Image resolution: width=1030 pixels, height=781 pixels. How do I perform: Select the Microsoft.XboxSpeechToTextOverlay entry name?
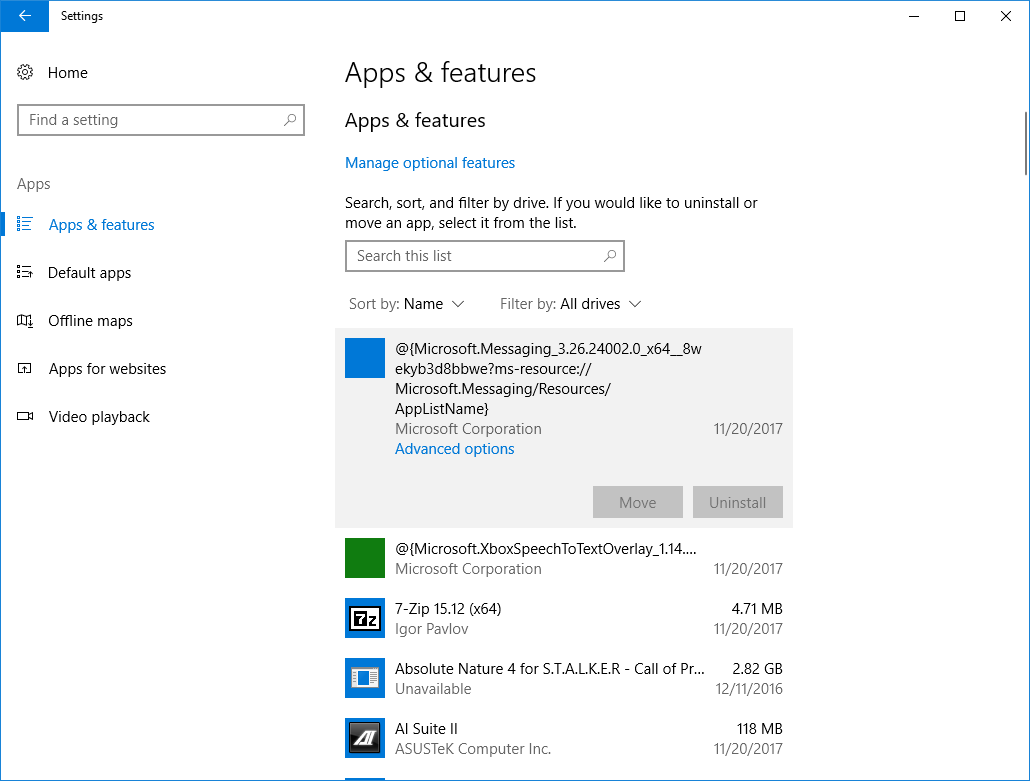[x=546, y=548]
